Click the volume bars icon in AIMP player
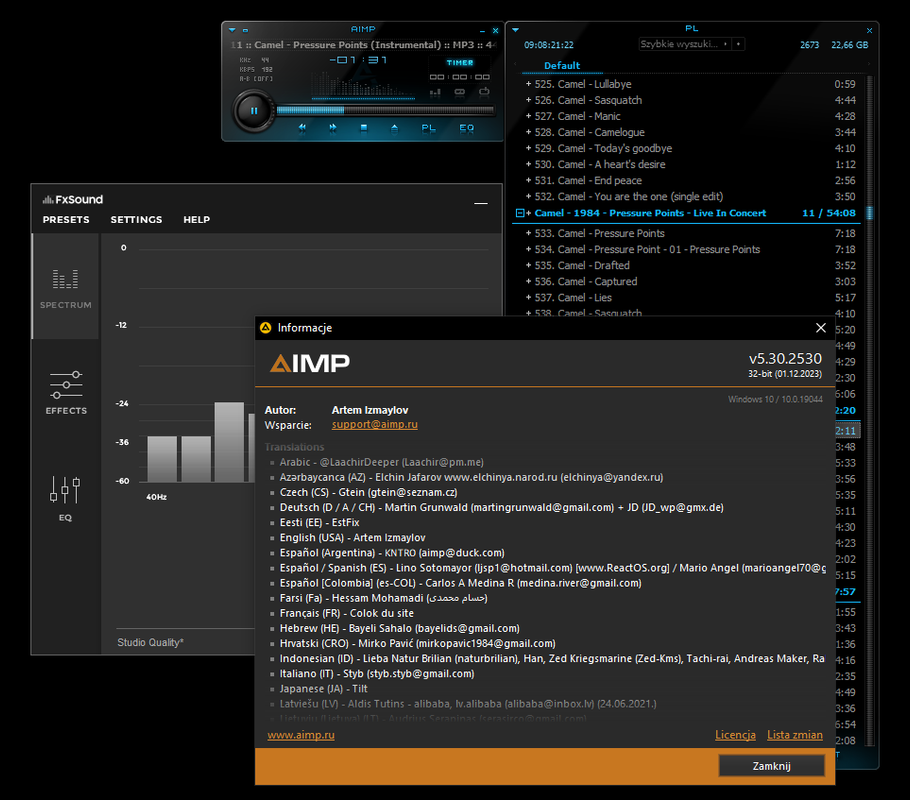 pyautogui.click(x=435, y=92)
